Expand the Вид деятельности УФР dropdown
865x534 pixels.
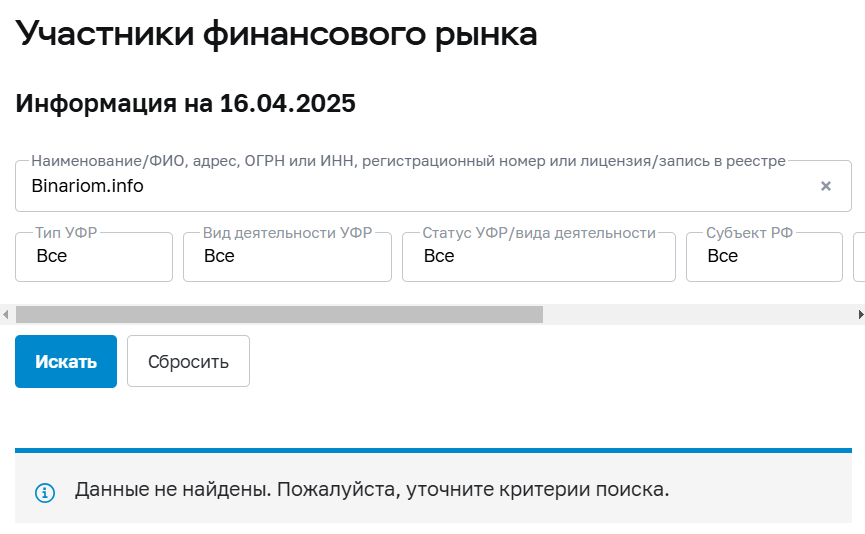pyautogui.click(x=287, y=257)
